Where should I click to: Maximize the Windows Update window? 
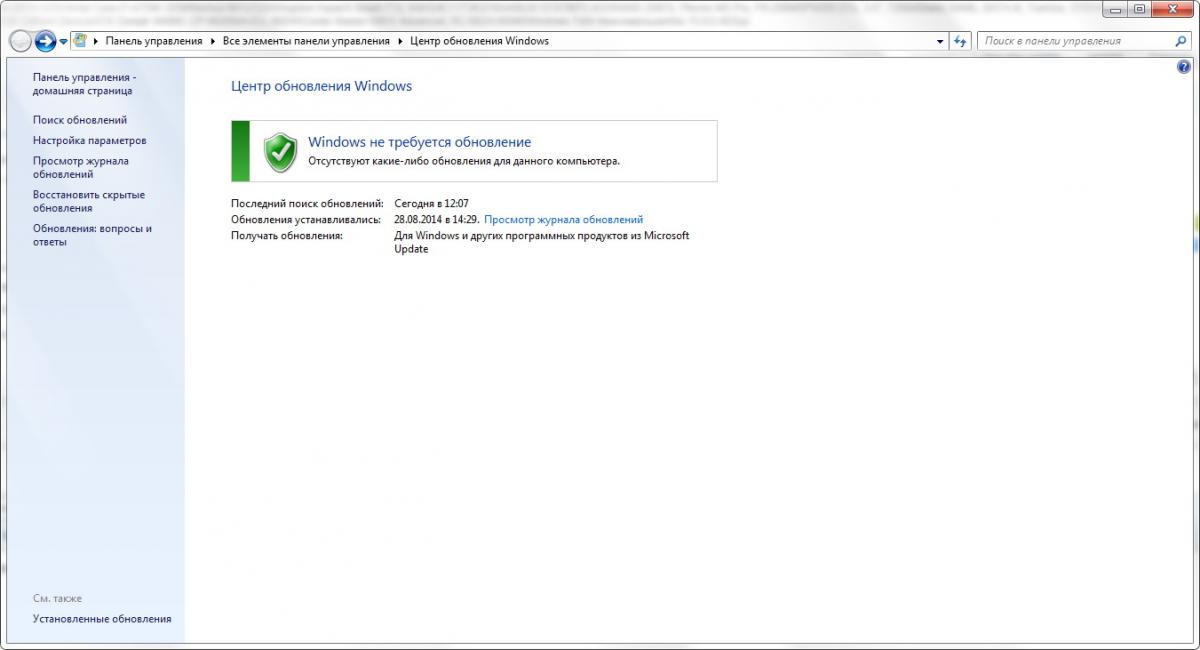pyautogui.click(x=1140, y=9)
